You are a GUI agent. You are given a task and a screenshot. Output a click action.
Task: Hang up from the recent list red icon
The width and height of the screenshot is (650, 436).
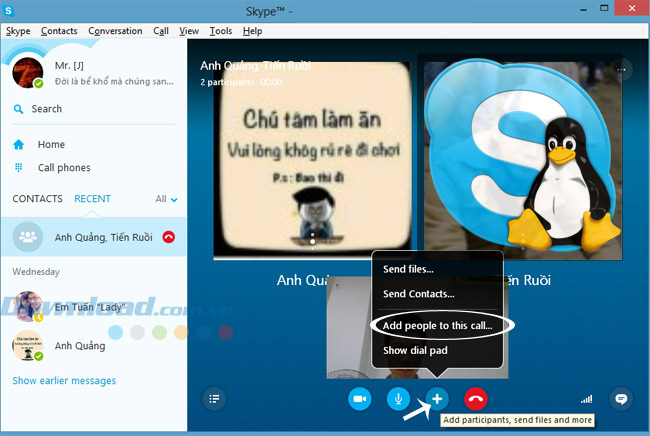click(169, 237)
